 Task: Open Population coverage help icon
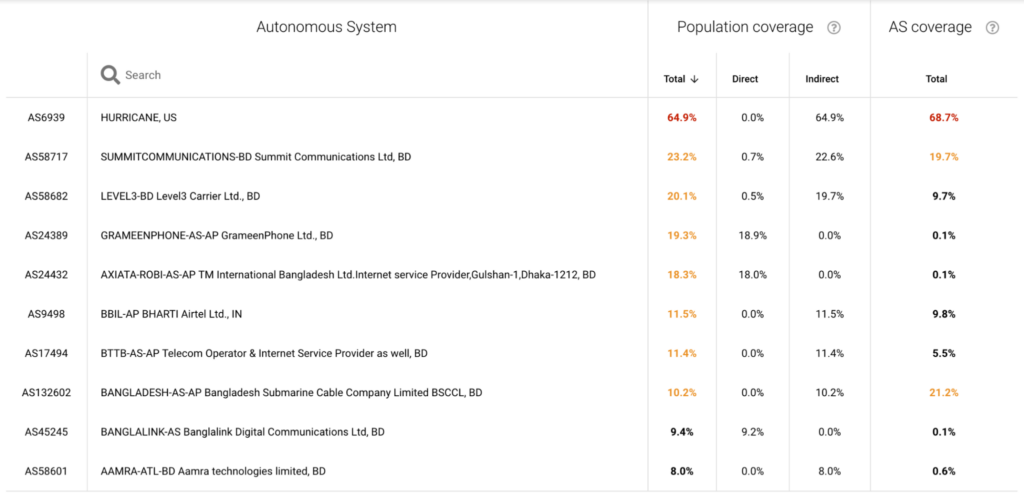(x=834, y=28)
